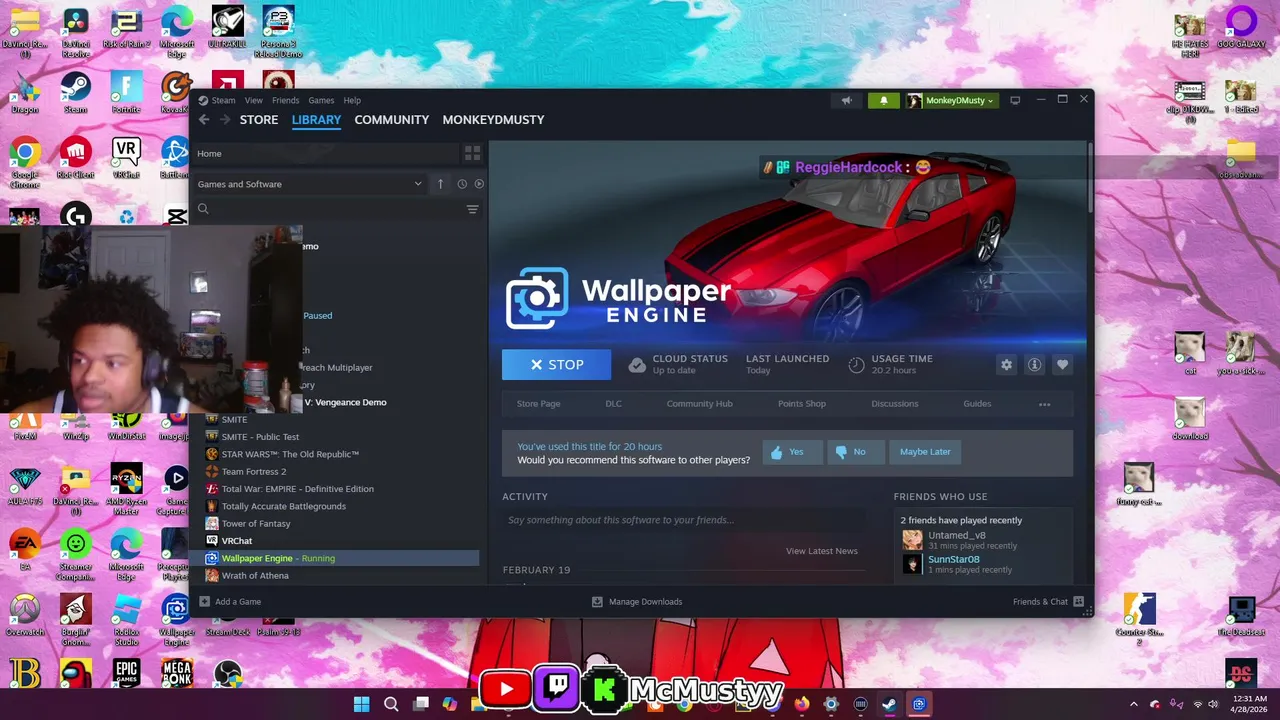Click the Steam announcements megaphone icon
Viewport: 1280px width, 720px height.
846,100
